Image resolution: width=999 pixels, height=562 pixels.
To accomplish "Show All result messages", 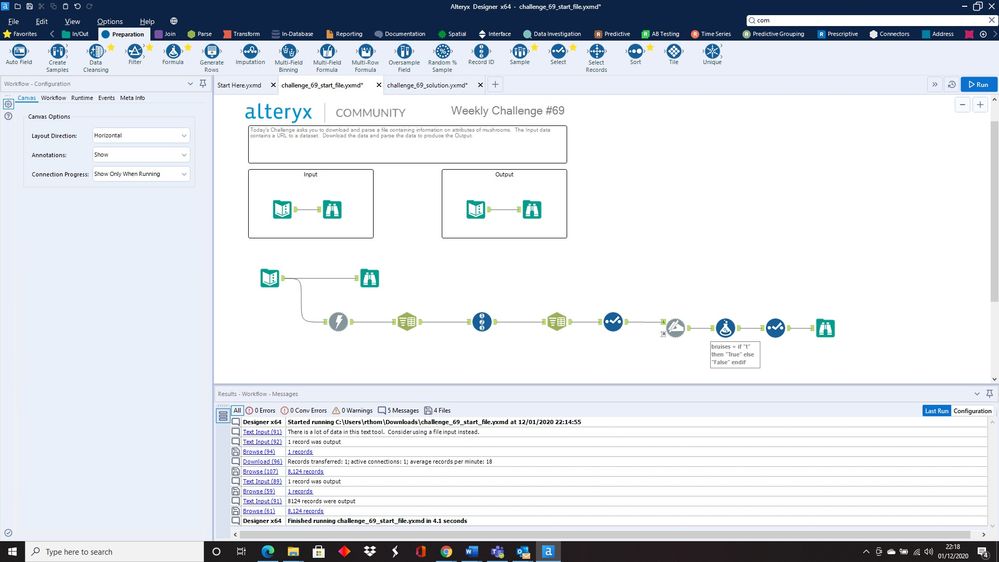I will pos(237,410).
